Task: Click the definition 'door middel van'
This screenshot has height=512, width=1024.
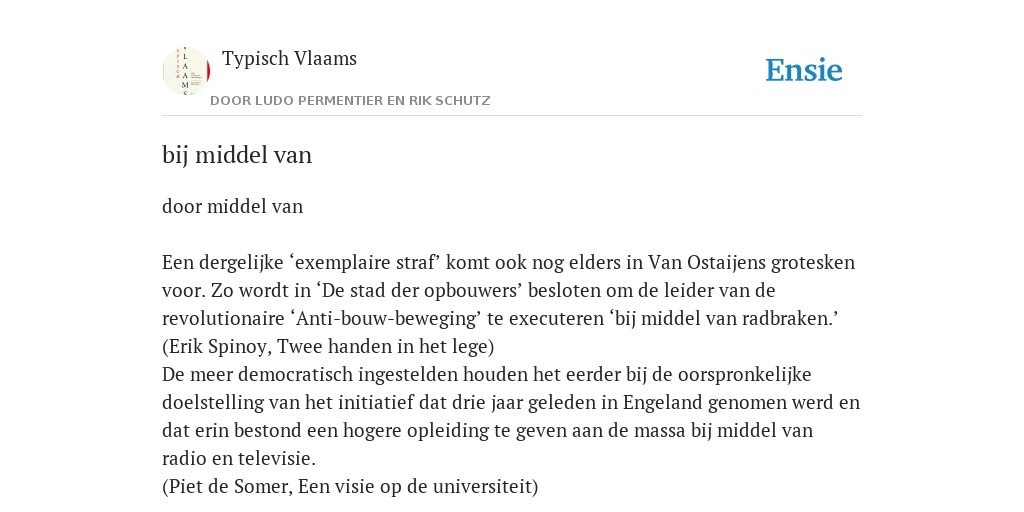Action: click(232, 206)
